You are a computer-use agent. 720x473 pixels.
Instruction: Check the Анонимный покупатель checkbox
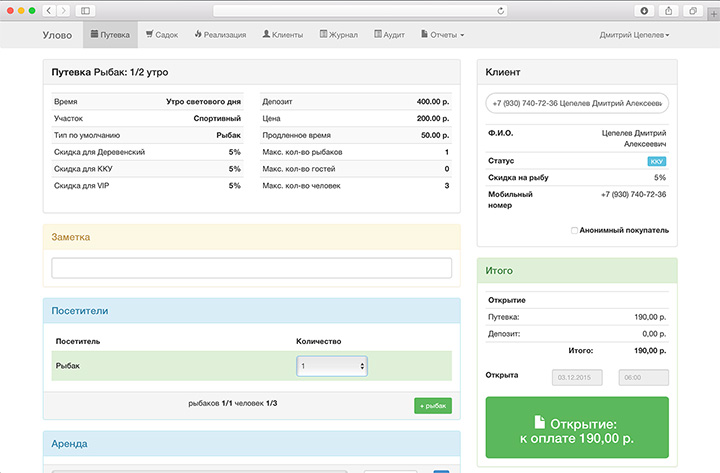(574, 230)
